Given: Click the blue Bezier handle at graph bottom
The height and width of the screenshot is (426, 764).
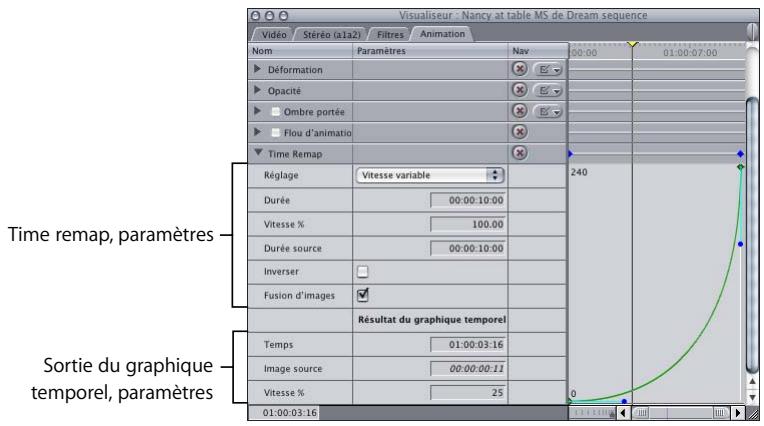Looking at the screenshot, I should (x=624, y=401).
